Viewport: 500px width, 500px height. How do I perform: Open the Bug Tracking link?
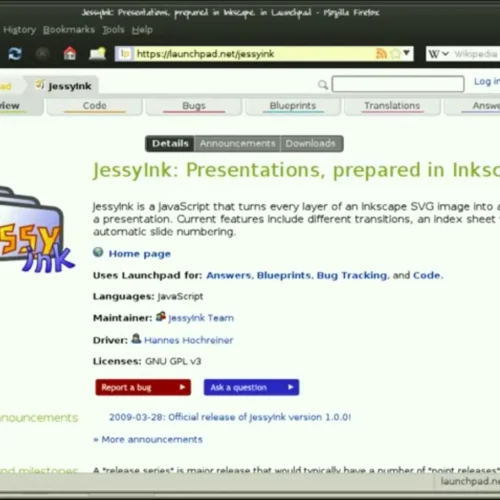[352, 275]
